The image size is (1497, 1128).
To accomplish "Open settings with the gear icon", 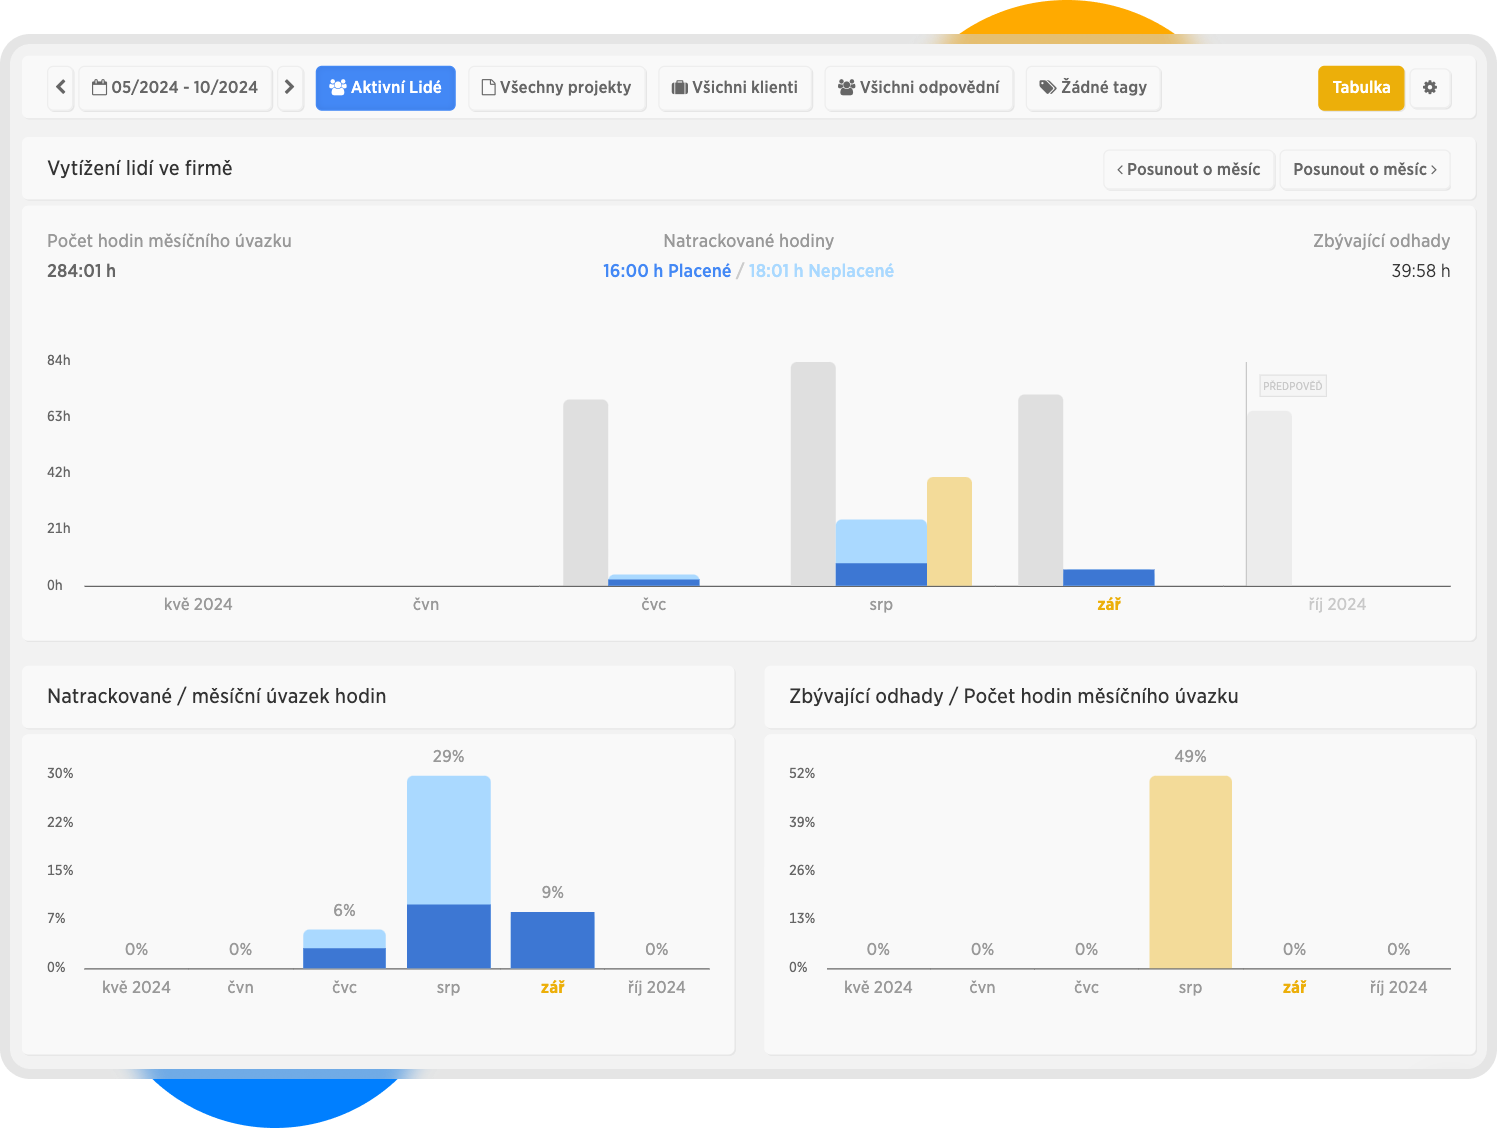I will coord(1430,88).
